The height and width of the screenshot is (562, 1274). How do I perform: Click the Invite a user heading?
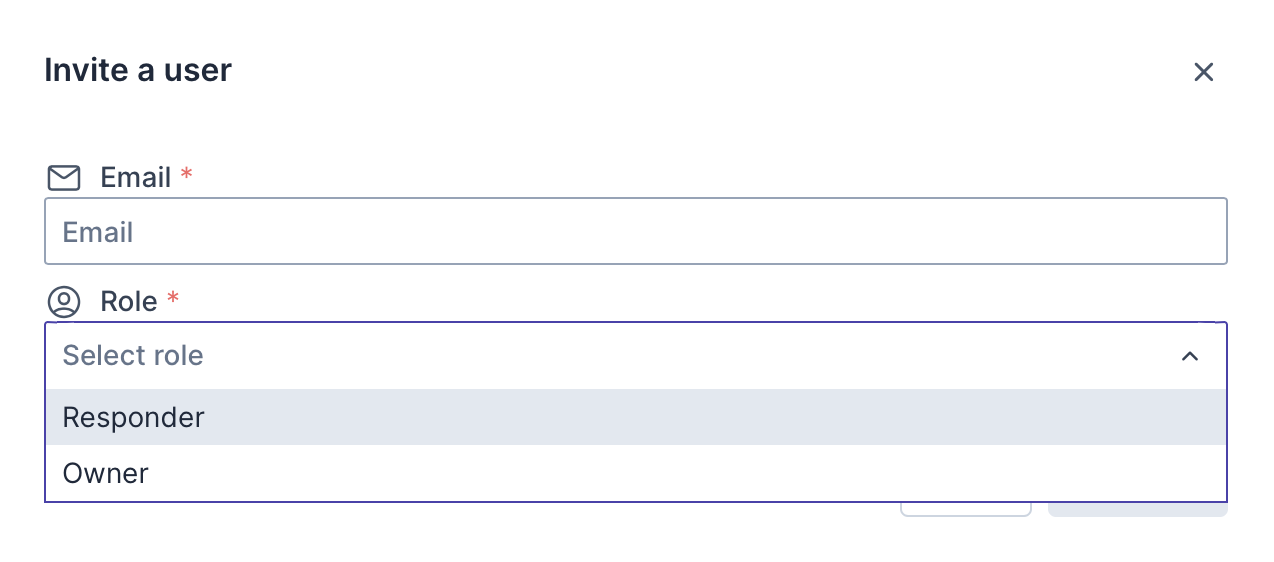(138, 70)
